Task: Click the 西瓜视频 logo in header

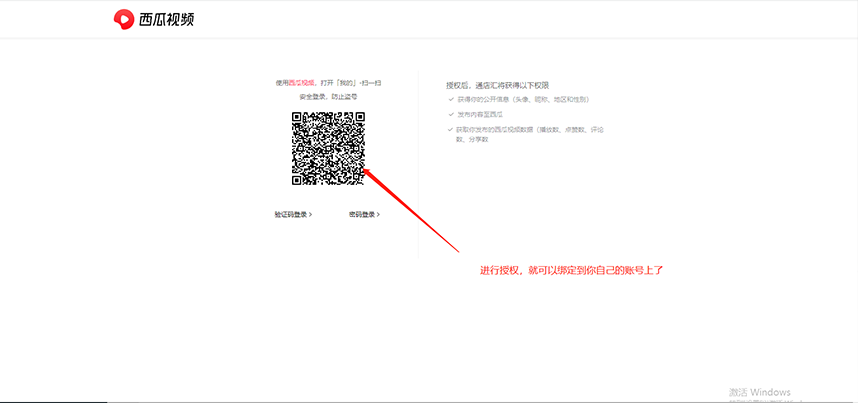Action: [x=154, y=20]
